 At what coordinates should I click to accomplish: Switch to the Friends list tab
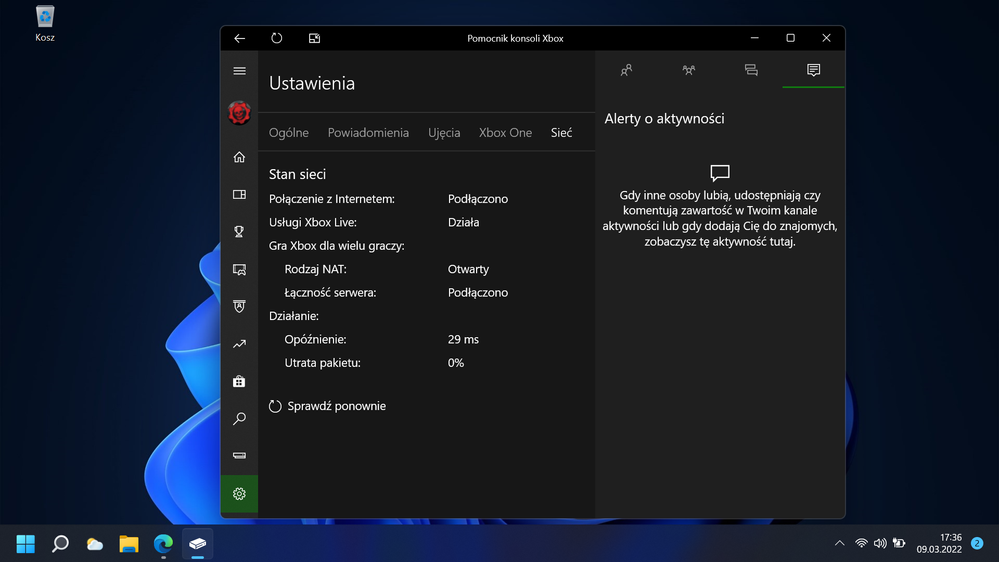pos(626,70)
